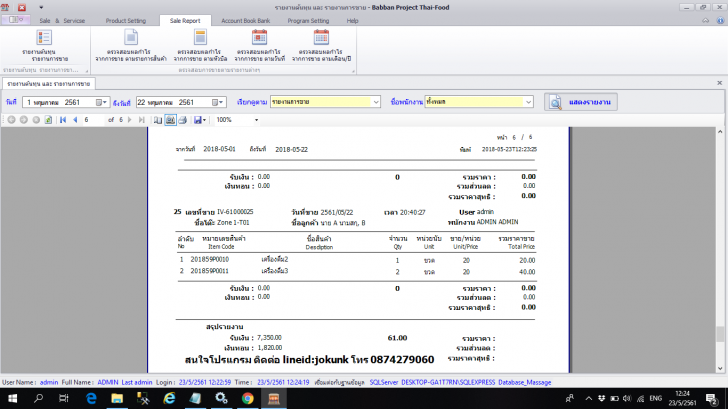Viewport: 728px width, 409px height.
Task: Open the start date calendar picker
Action: pos(101,102)
